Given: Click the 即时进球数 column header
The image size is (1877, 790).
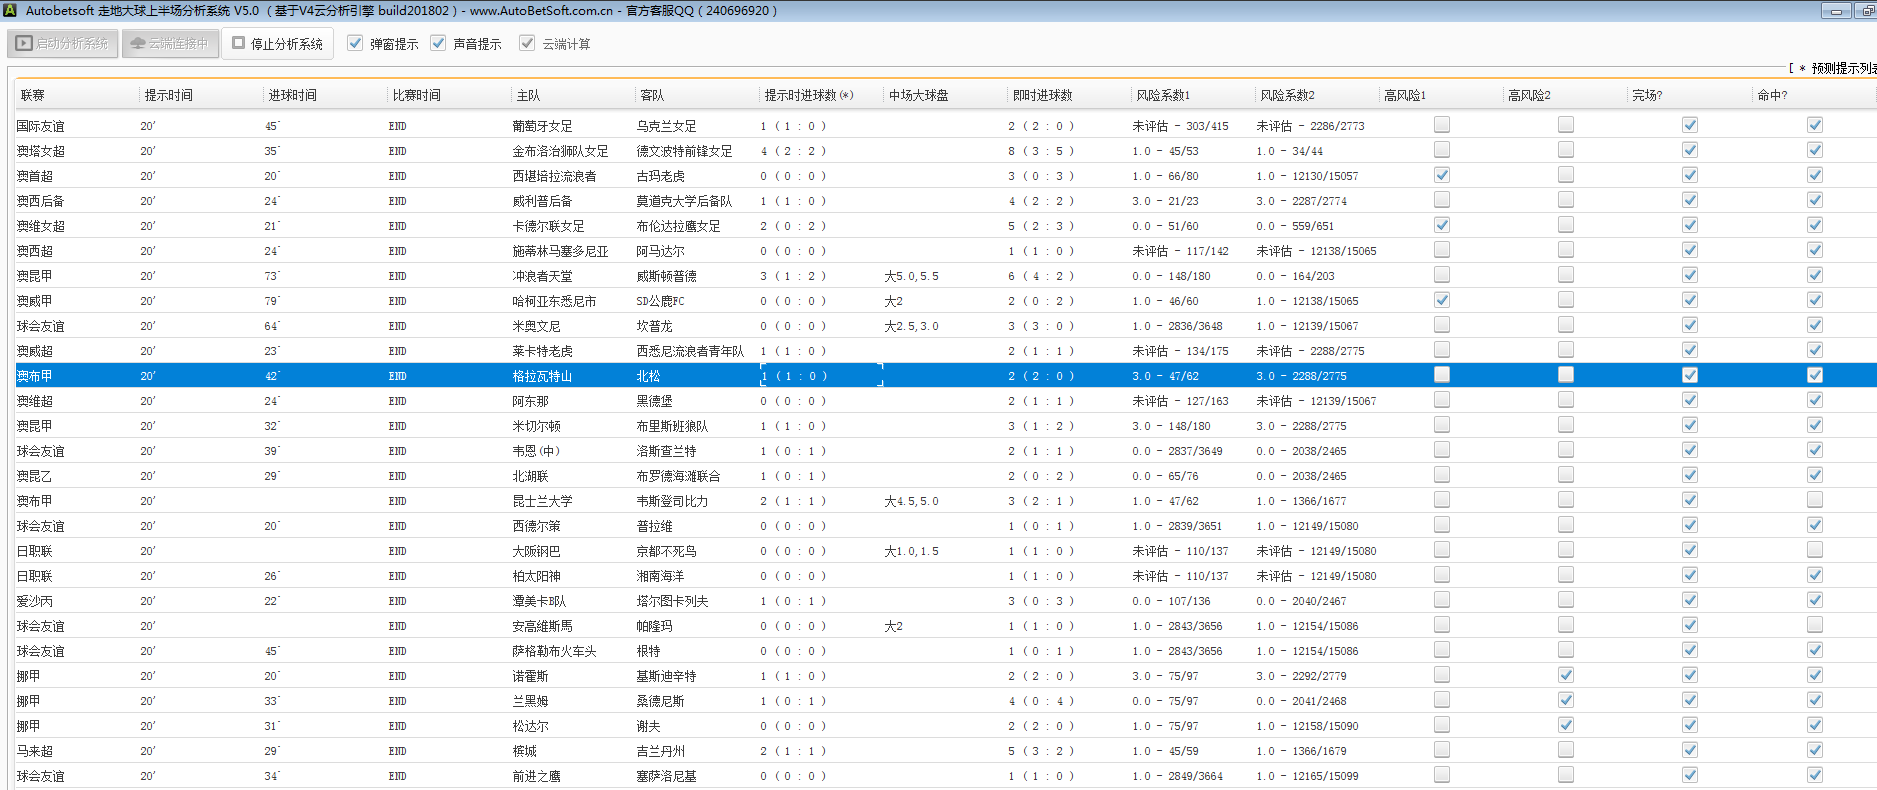Looking at the screenshot, I should (1042, 95).
